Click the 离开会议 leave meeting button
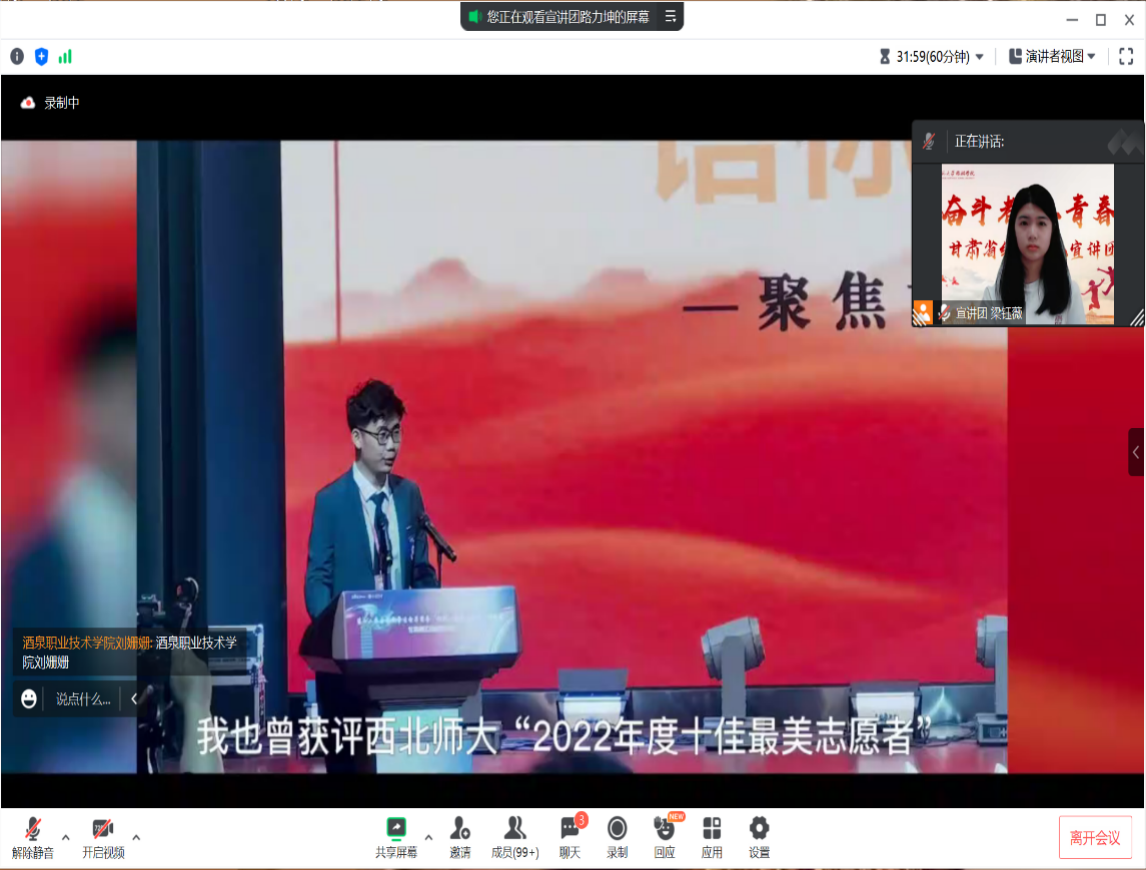The height and width of the screenshot is (870, 1146). (1095, 838)
